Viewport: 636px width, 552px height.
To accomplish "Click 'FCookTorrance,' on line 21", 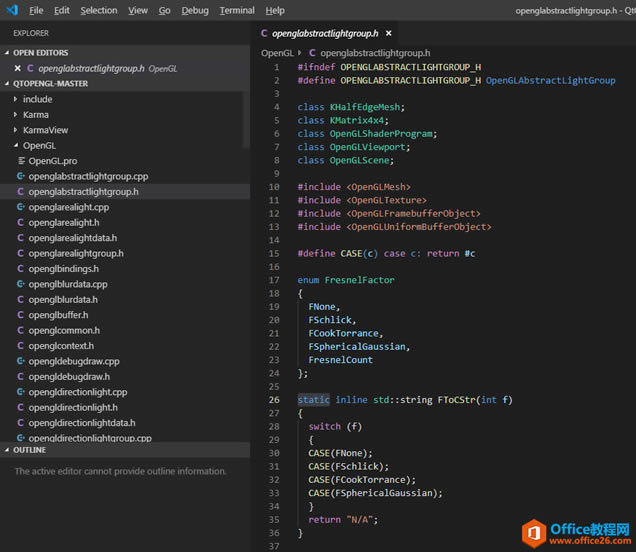I will click(346, 333).
